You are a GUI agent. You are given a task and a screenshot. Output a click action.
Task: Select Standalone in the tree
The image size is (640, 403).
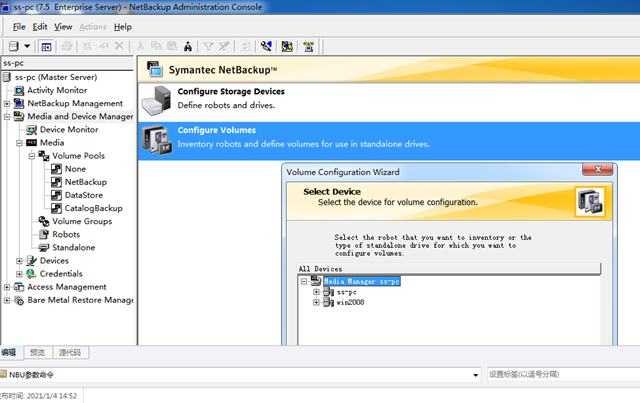tap(73, 247)
